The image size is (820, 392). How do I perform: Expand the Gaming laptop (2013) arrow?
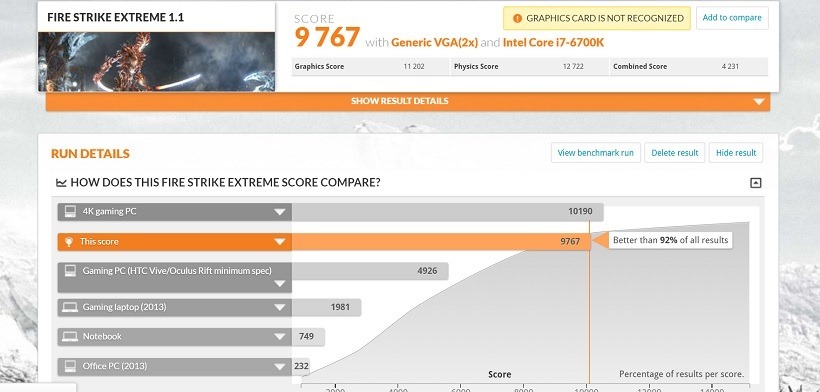(280, 307)
